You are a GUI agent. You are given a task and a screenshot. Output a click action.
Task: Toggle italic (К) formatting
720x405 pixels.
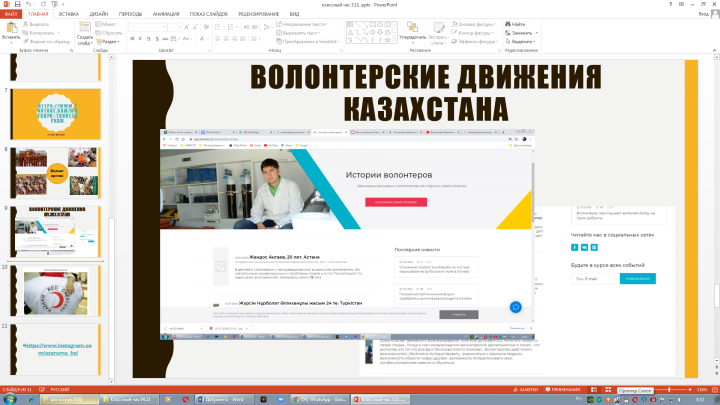tap(141, 39)
